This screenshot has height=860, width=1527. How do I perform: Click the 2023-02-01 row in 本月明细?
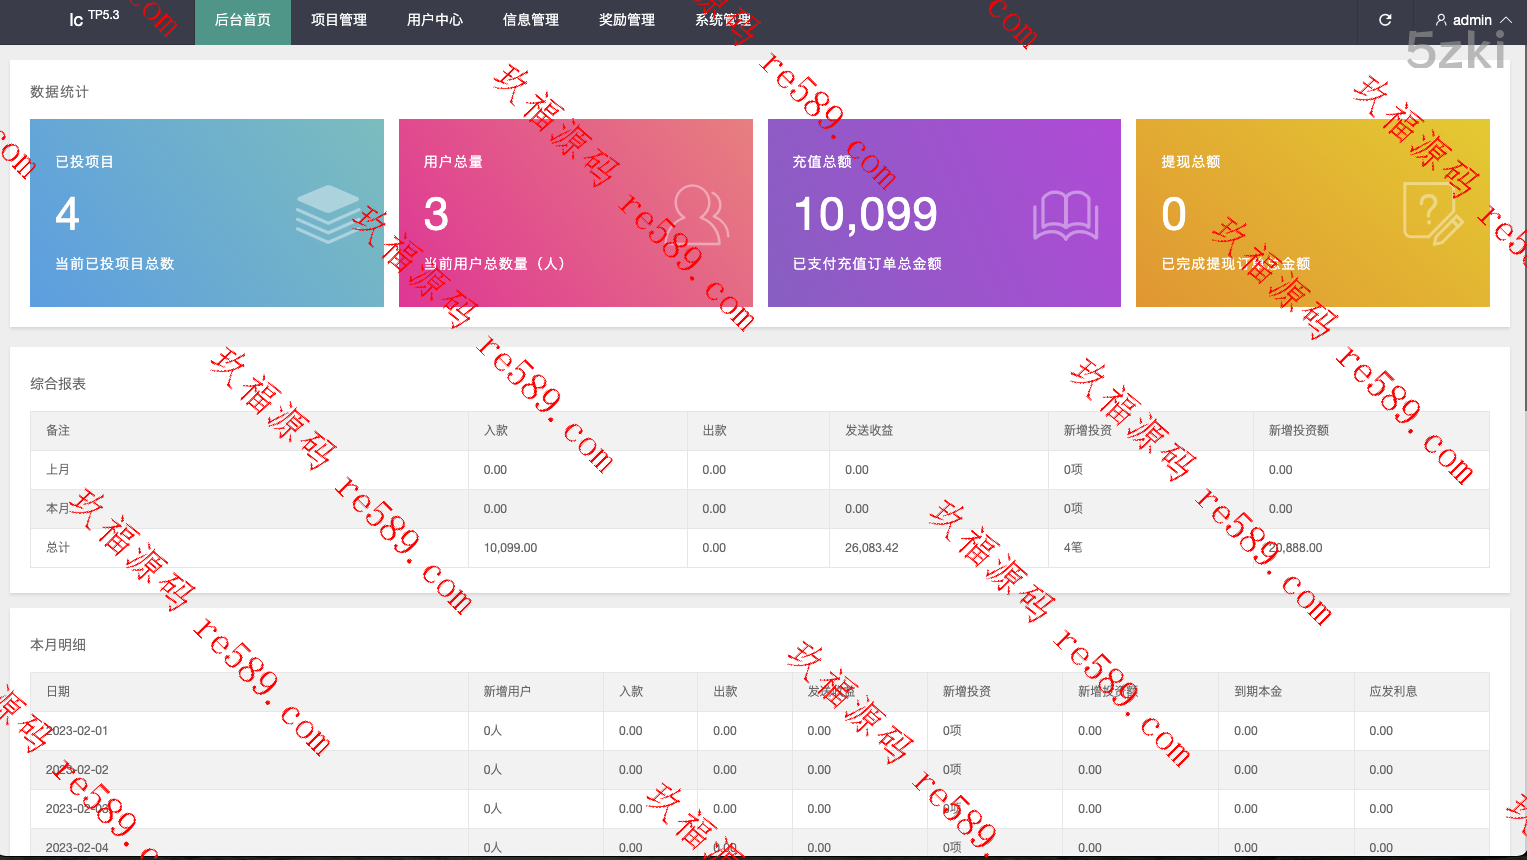(x=78, y=731)
